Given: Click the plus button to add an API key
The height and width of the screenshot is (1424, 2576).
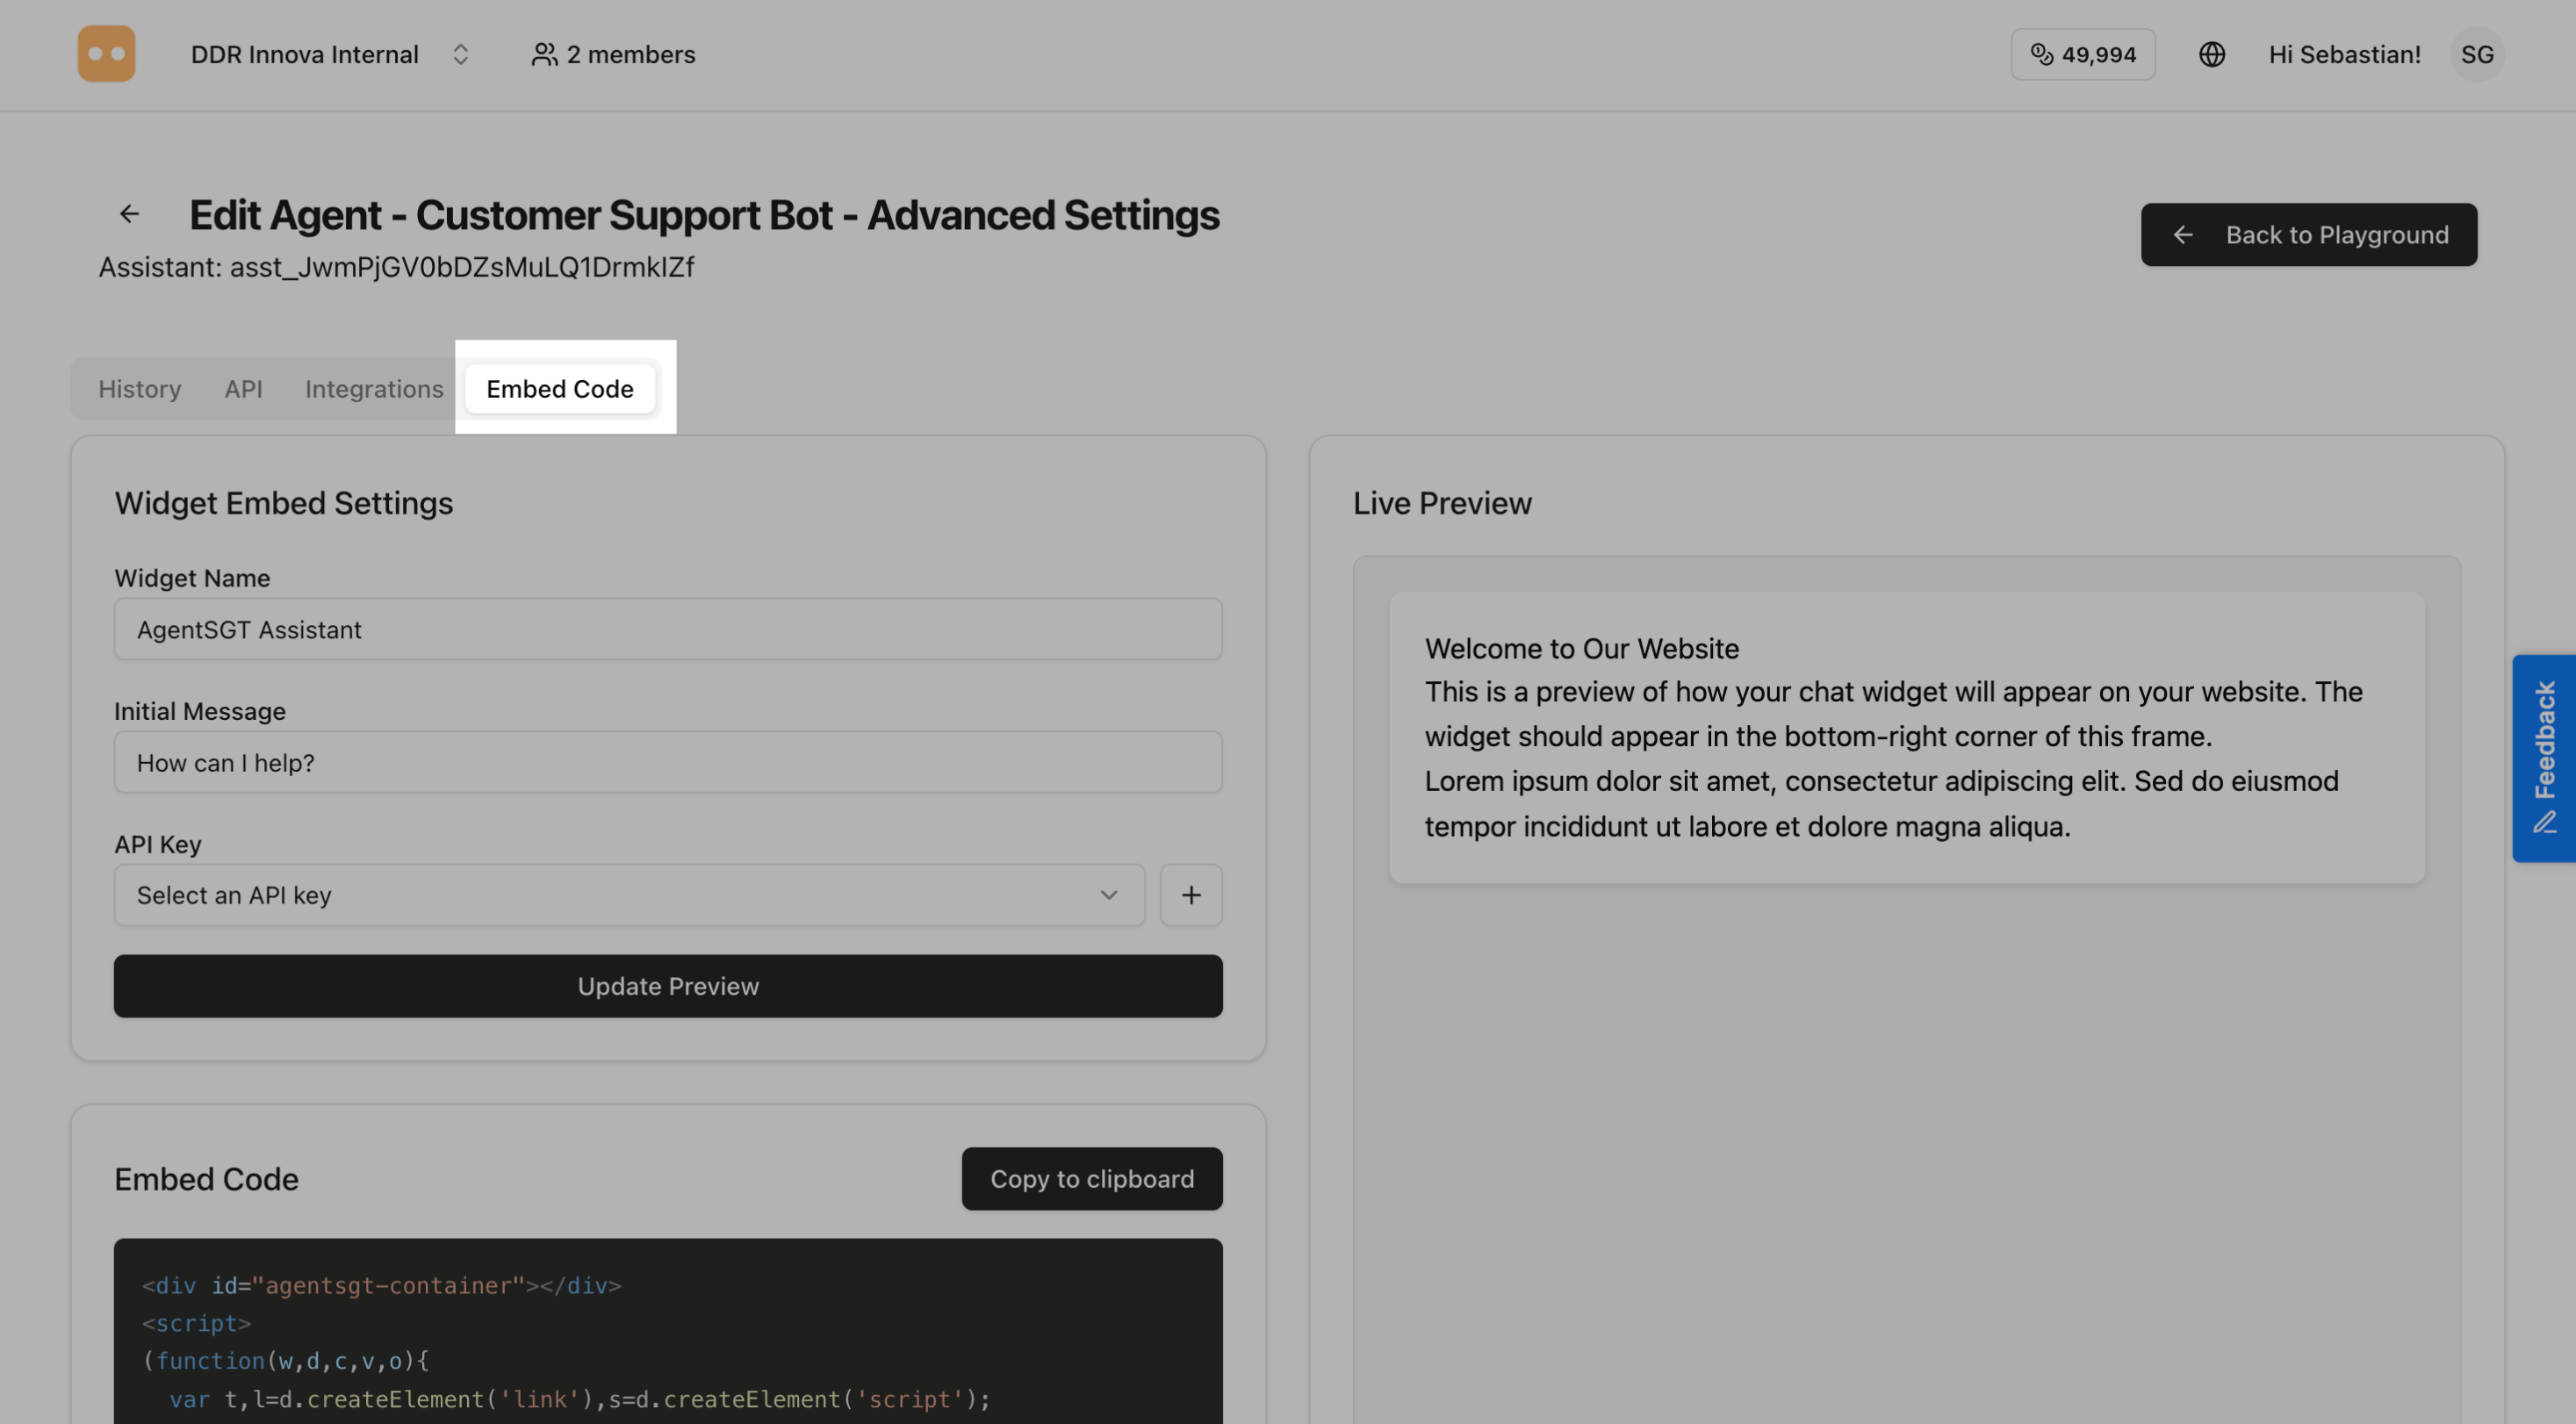Looking at the screenshot, I should click(x=1191, y=895).
